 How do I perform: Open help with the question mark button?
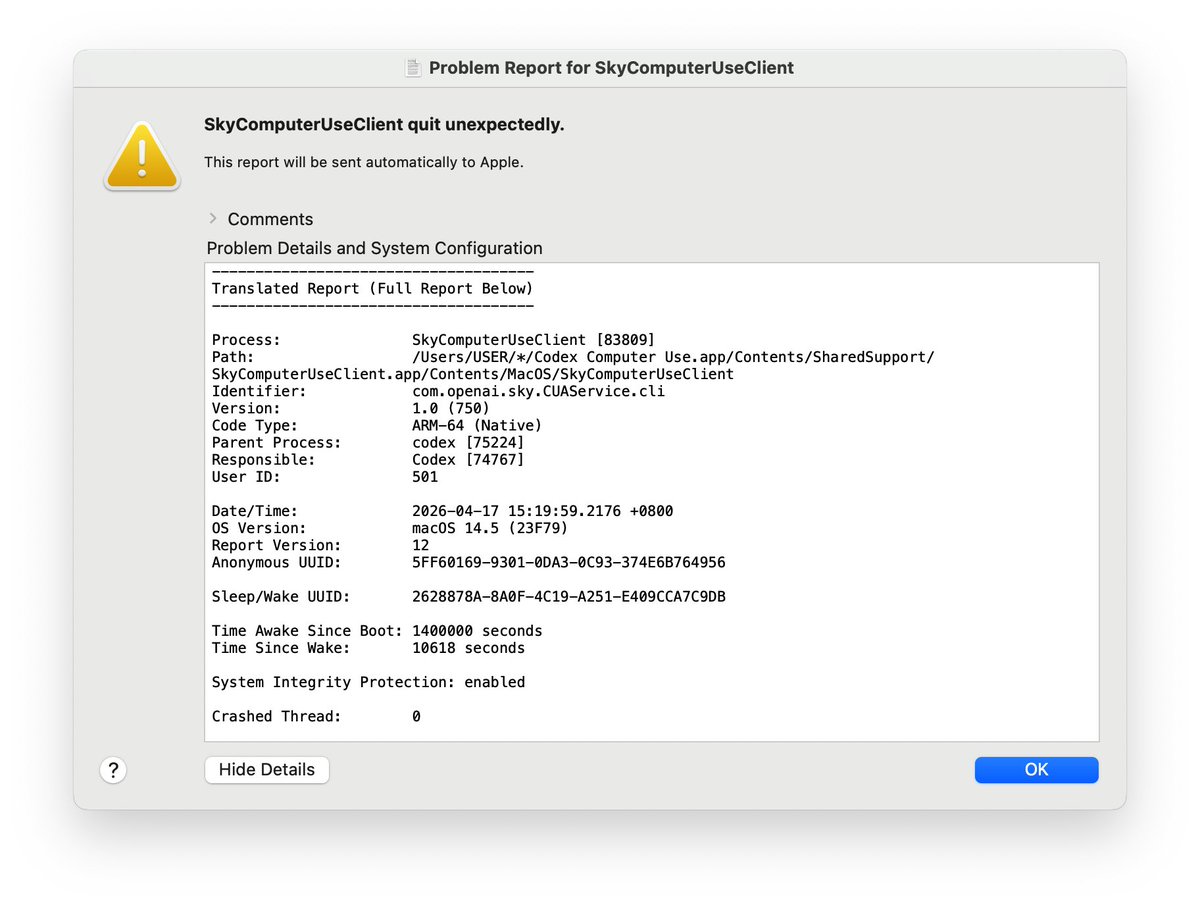point(113,770)
